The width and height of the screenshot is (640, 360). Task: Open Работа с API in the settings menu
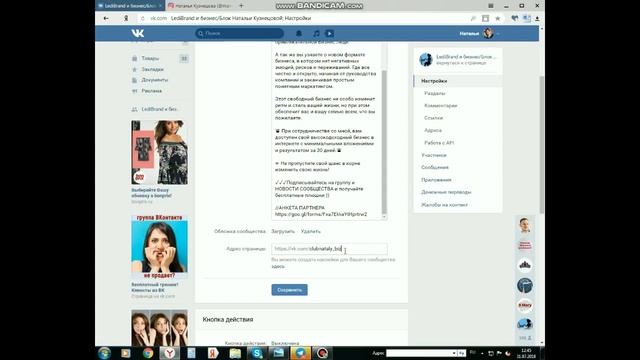[x=439, y=143]
